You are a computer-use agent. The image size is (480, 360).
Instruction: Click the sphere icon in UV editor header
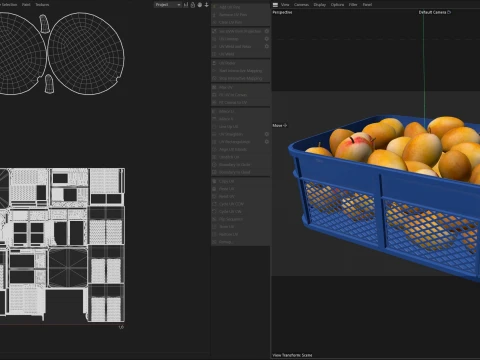click(x=200, y=5)
